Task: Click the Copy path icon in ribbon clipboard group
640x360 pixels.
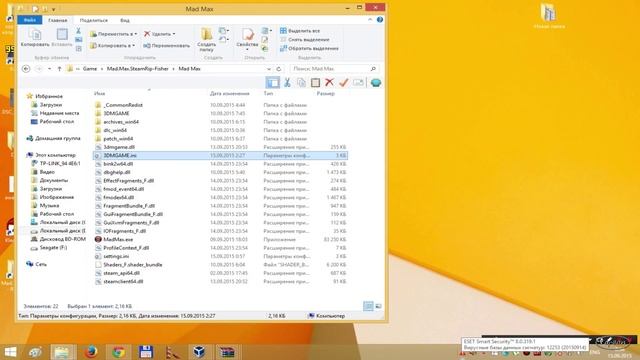Action: [78, 40]
